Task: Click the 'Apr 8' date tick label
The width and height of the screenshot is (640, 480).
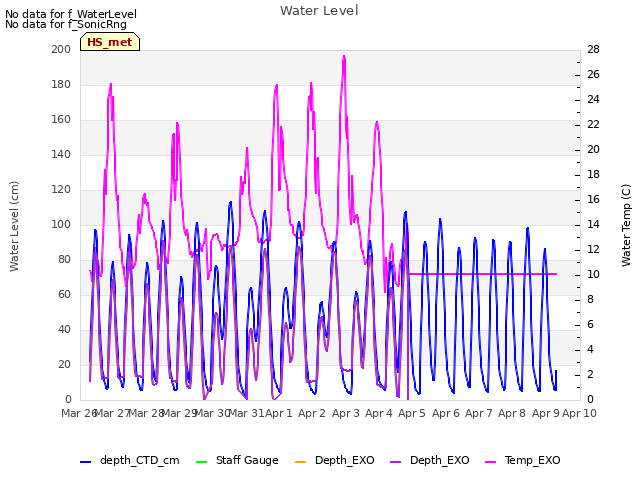Action: (512, 413)
